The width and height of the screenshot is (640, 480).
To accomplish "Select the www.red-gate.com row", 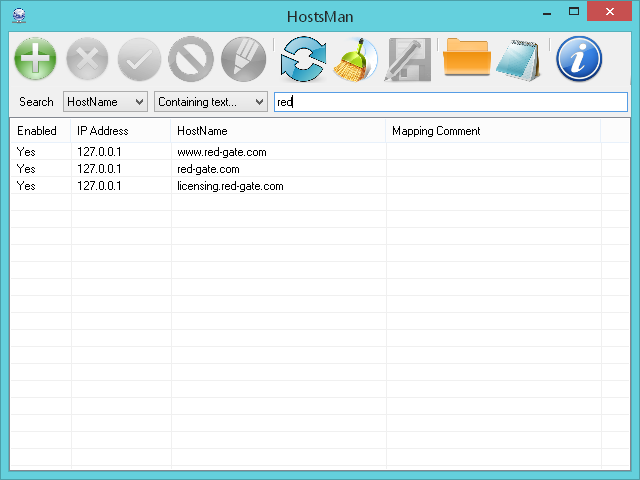I will [320, 152].
